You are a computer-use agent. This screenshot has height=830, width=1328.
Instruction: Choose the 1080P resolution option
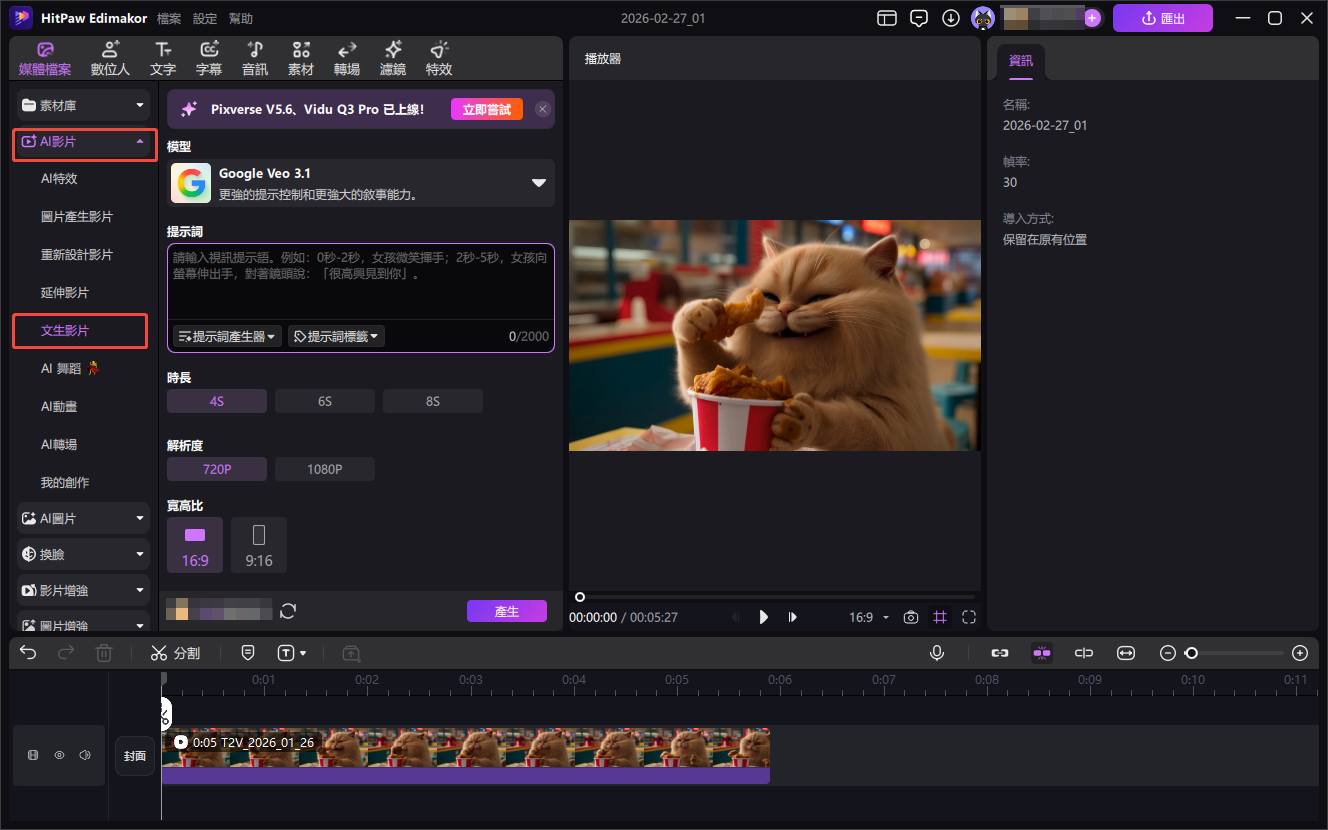tap(325, 469)
